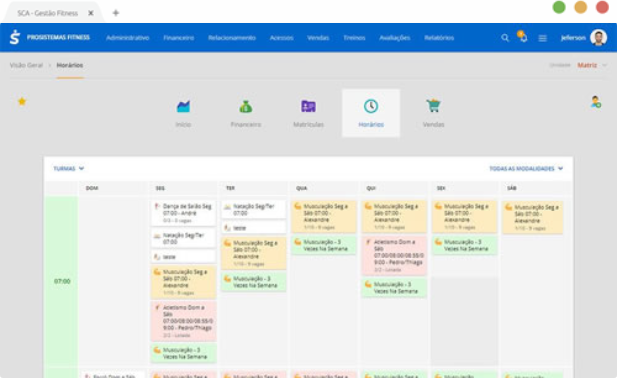This screenshot has height=378, width=617.
Task: Open Monday's green Musculação 3 Vezes card
Action: click(183, 353)
